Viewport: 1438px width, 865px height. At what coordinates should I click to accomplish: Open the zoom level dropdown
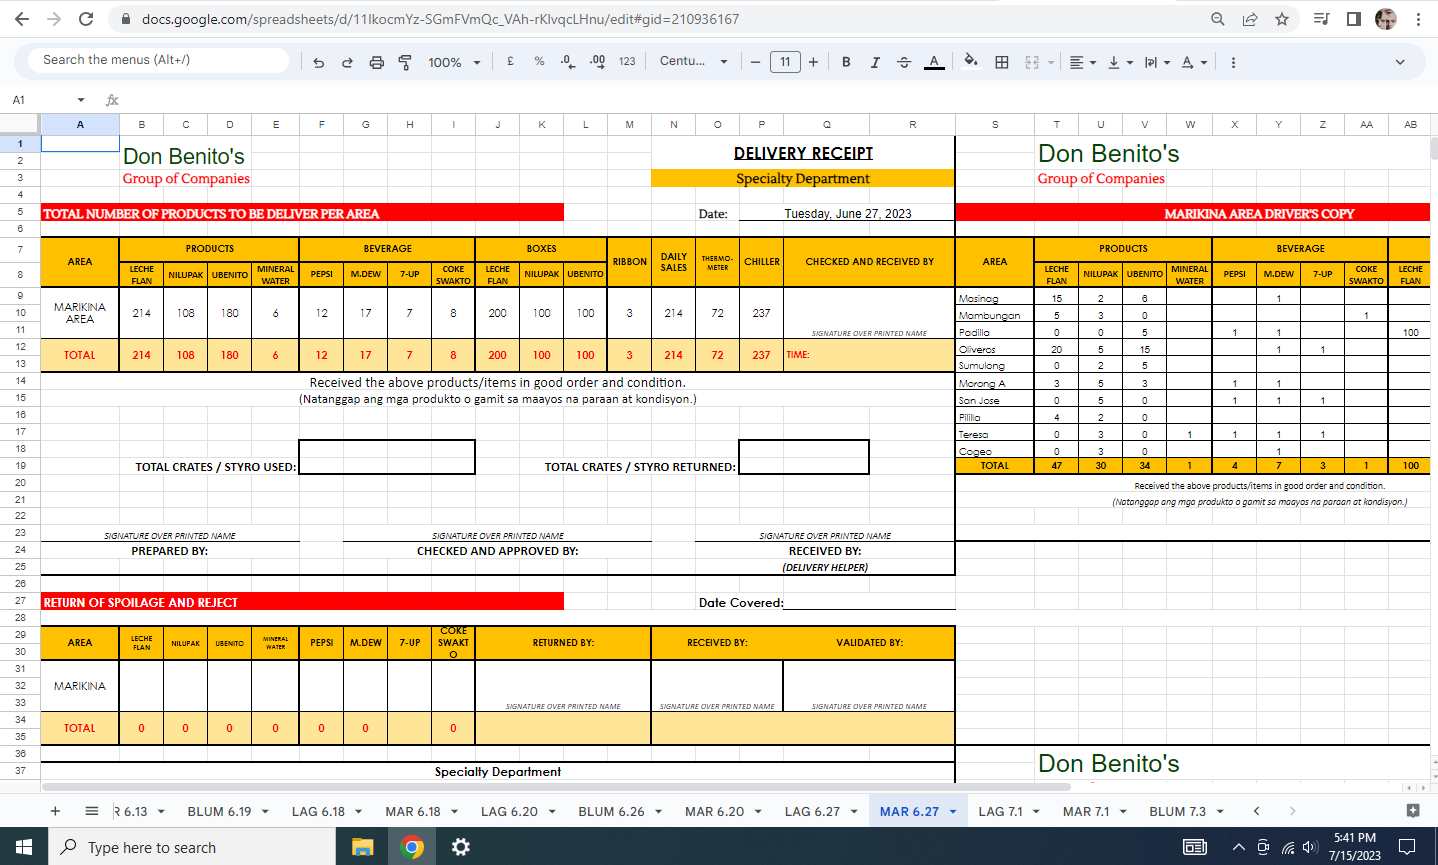(x=454, y=62)
